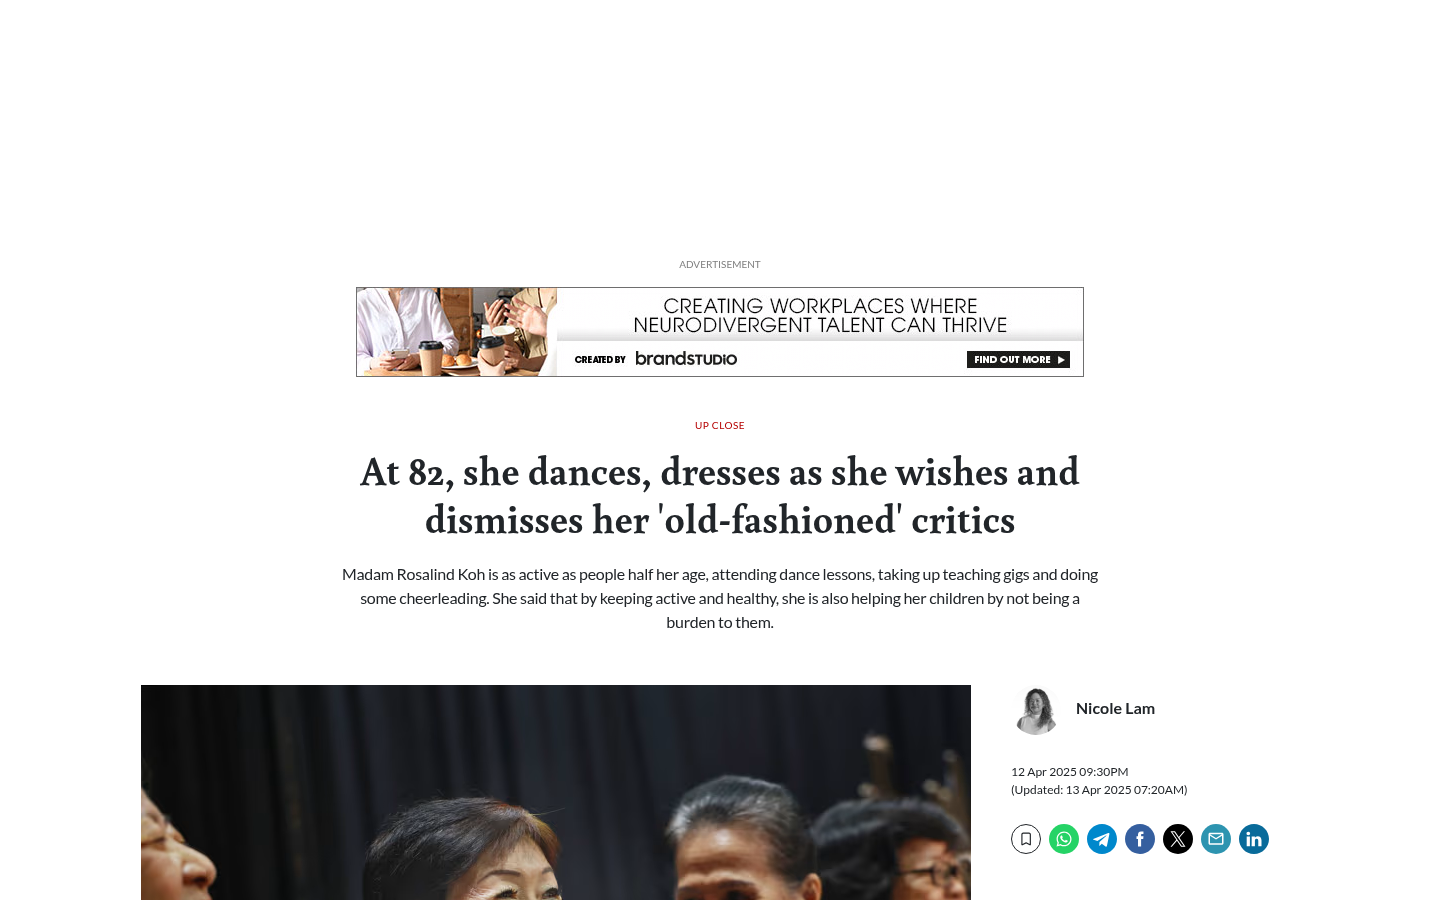The image size is (1440, 900).
Task: Bookmark this article with the save icon
Action: pyautogui.click(x=1026, y=839)
